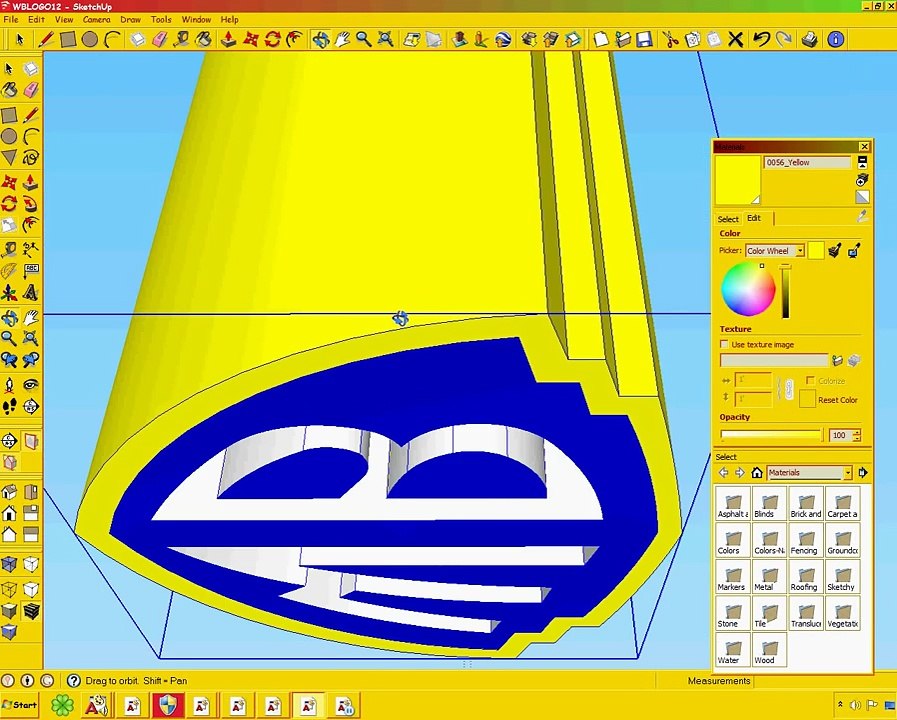Open the Picker Color Wheel dropdown
This screenshot has height=720, width=897.
800,250
